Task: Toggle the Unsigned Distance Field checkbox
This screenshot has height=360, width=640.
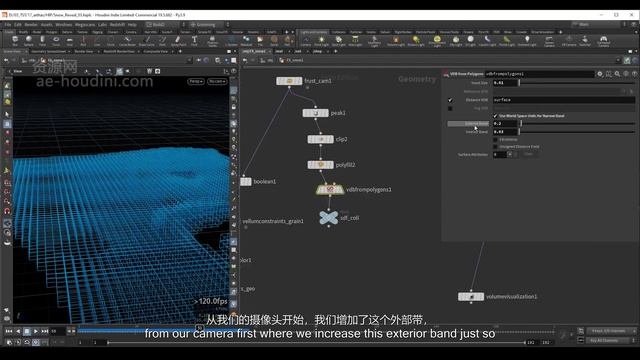Action: click(x=495, y=147)
